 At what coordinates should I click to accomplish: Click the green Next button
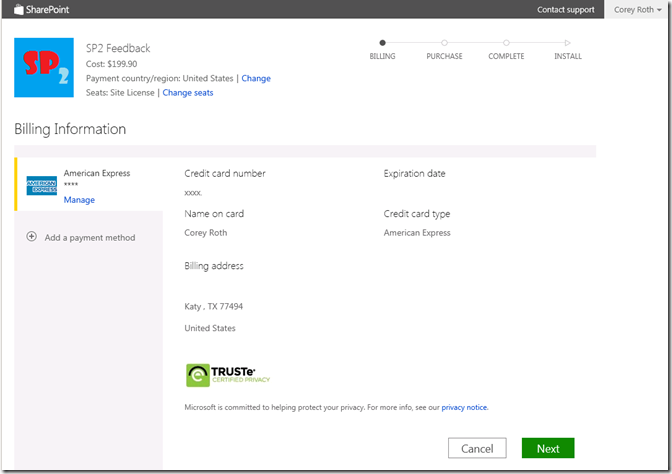[548, 448]
